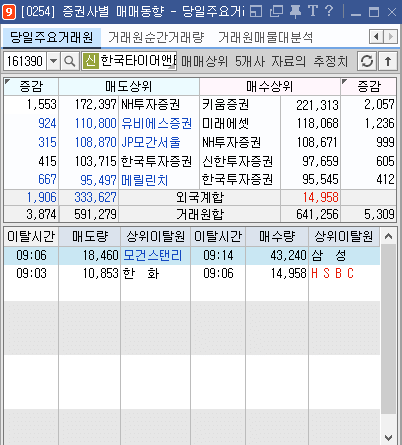Select the red HSBC departed buyer entry
Screen dimensions: 402x445
332,274
